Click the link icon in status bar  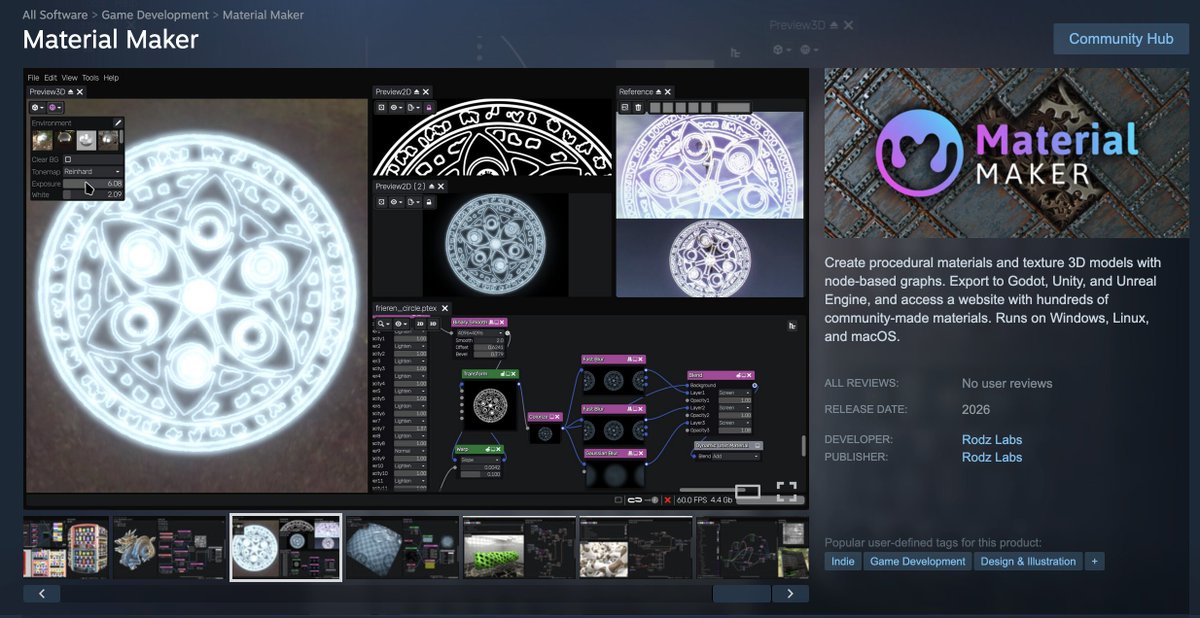635,500
